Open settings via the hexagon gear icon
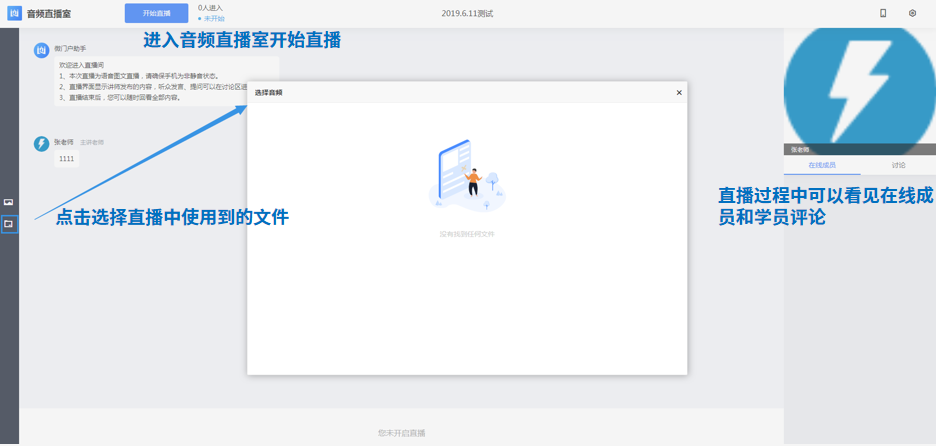 pos(912,14)
